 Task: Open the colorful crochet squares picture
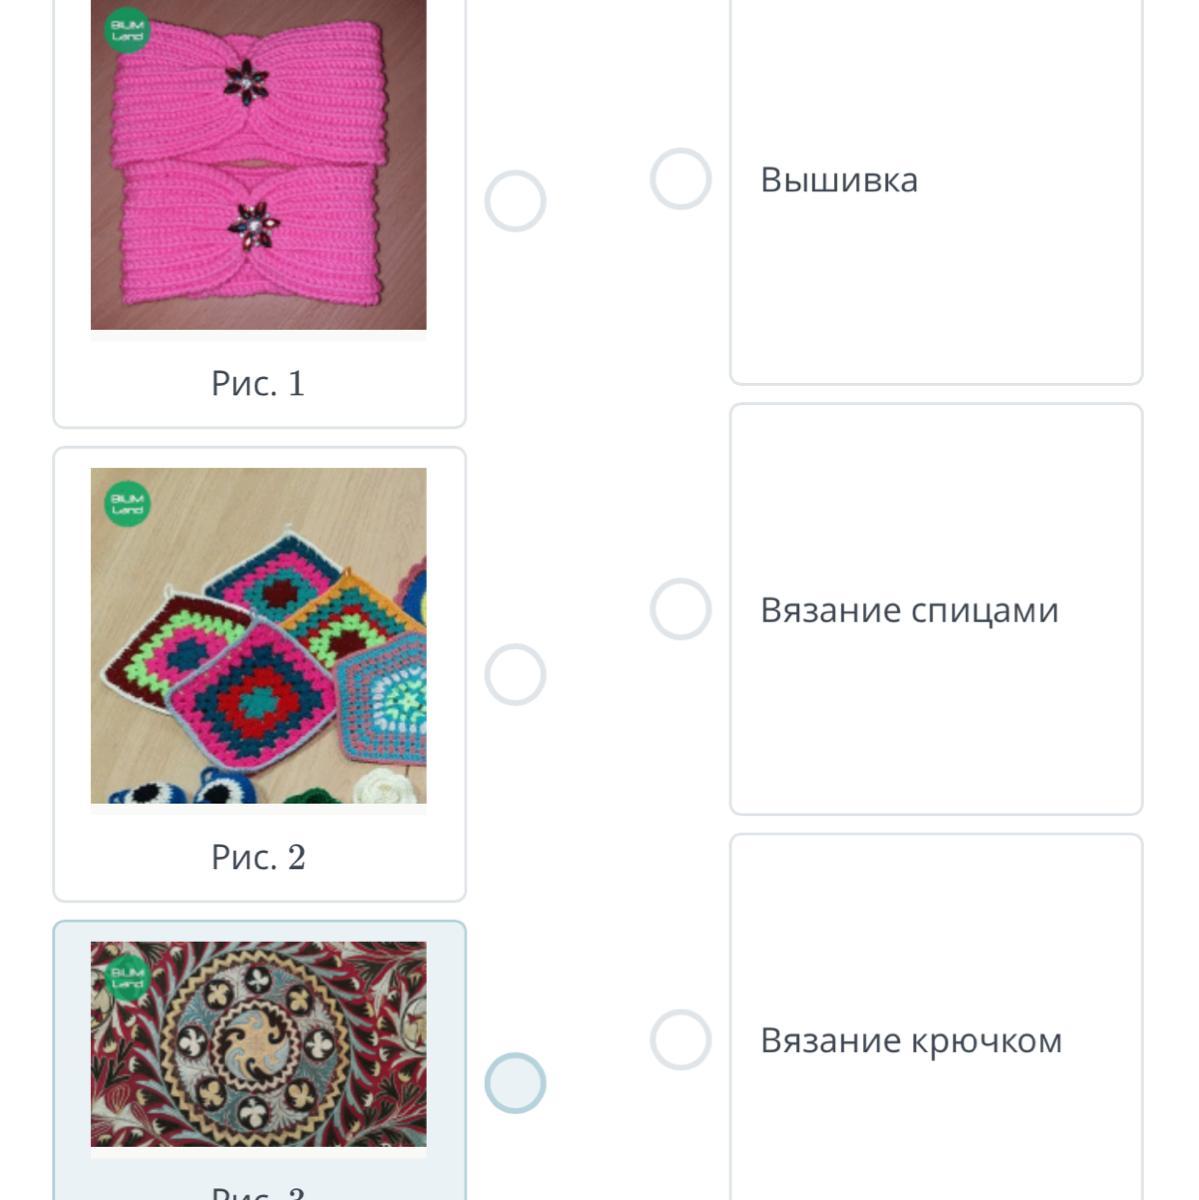[x=258, y=636]
